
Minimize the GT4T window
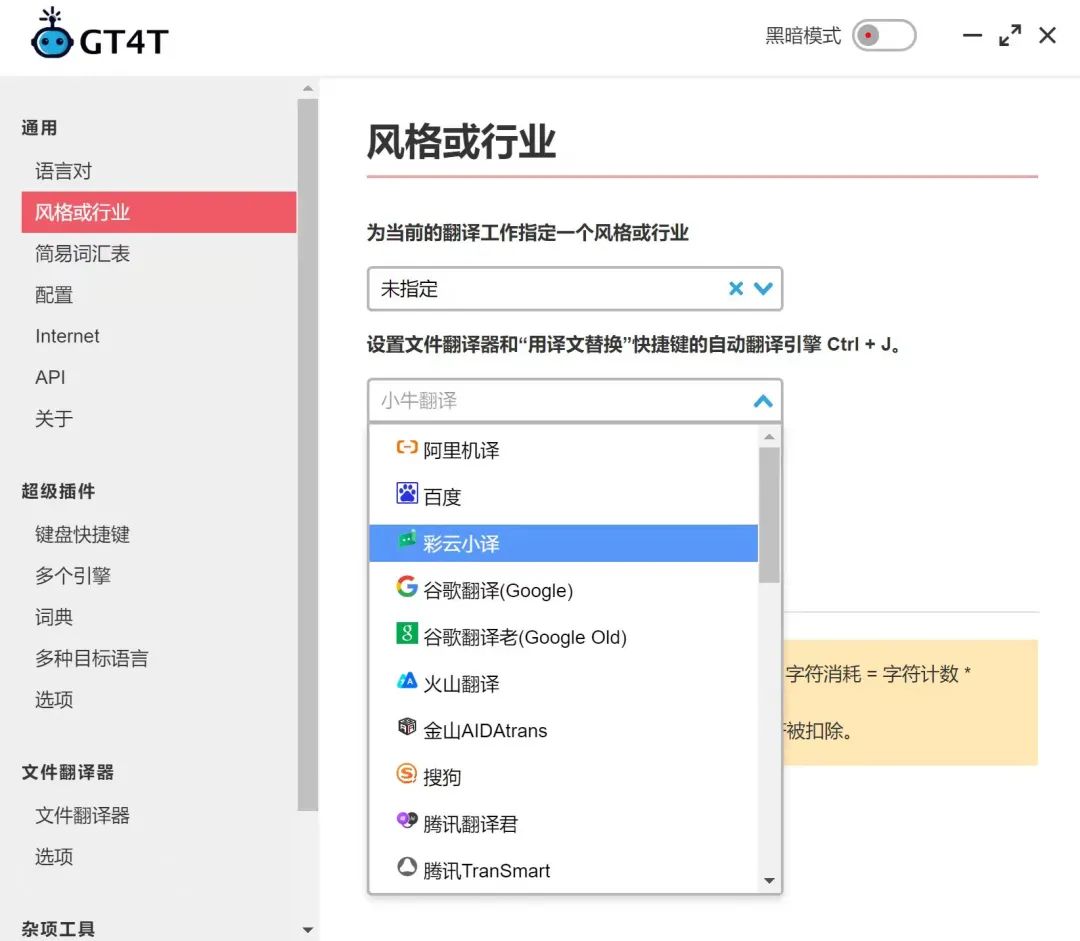[x=972, y=35]
